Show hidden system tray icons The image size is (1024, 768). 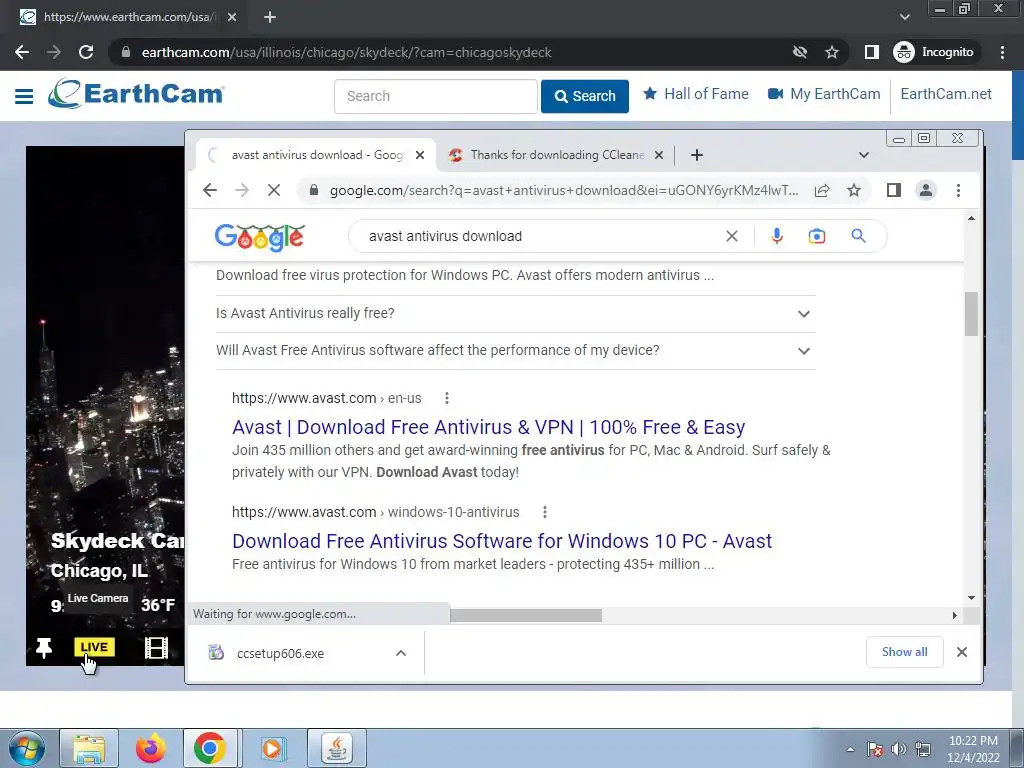[850, 749]
